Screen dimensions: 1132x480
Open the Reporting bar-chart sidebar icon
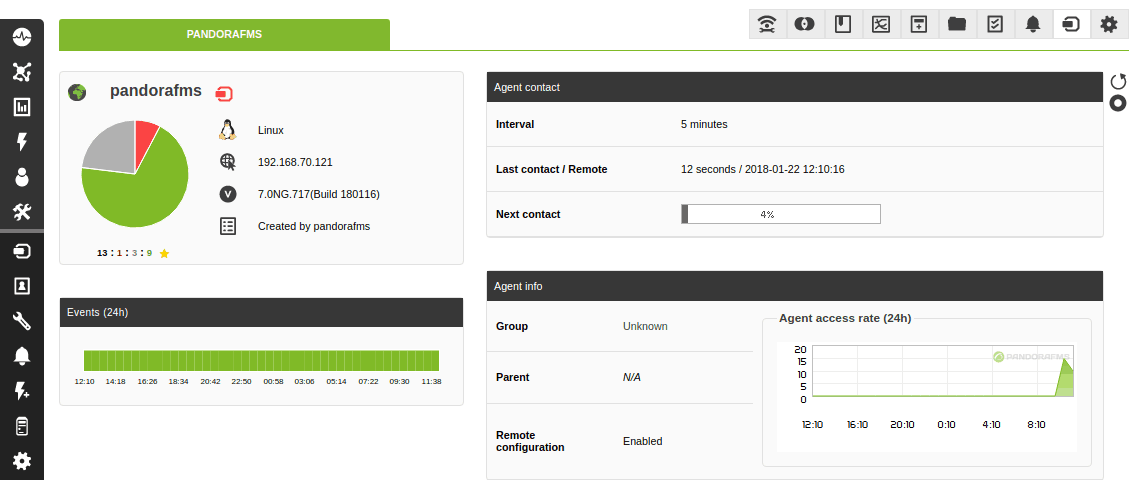click(x=22, y=108)
